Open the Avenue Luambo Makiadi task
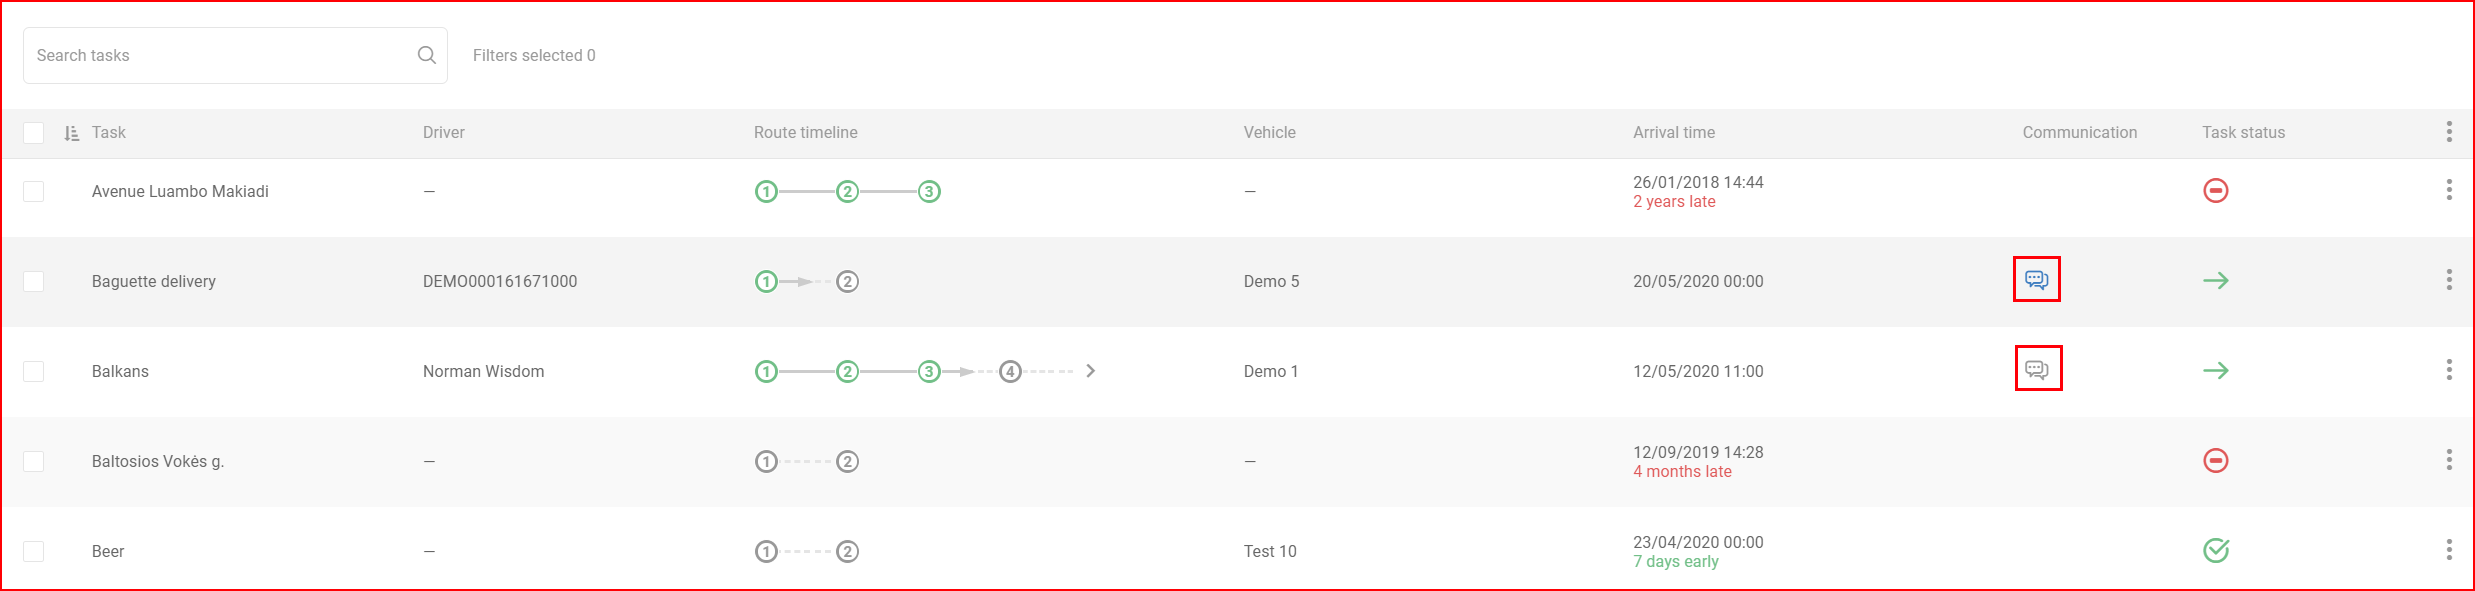Image resolution: width=2475 pixels, height=591 pixels. (x=180, y=191)
